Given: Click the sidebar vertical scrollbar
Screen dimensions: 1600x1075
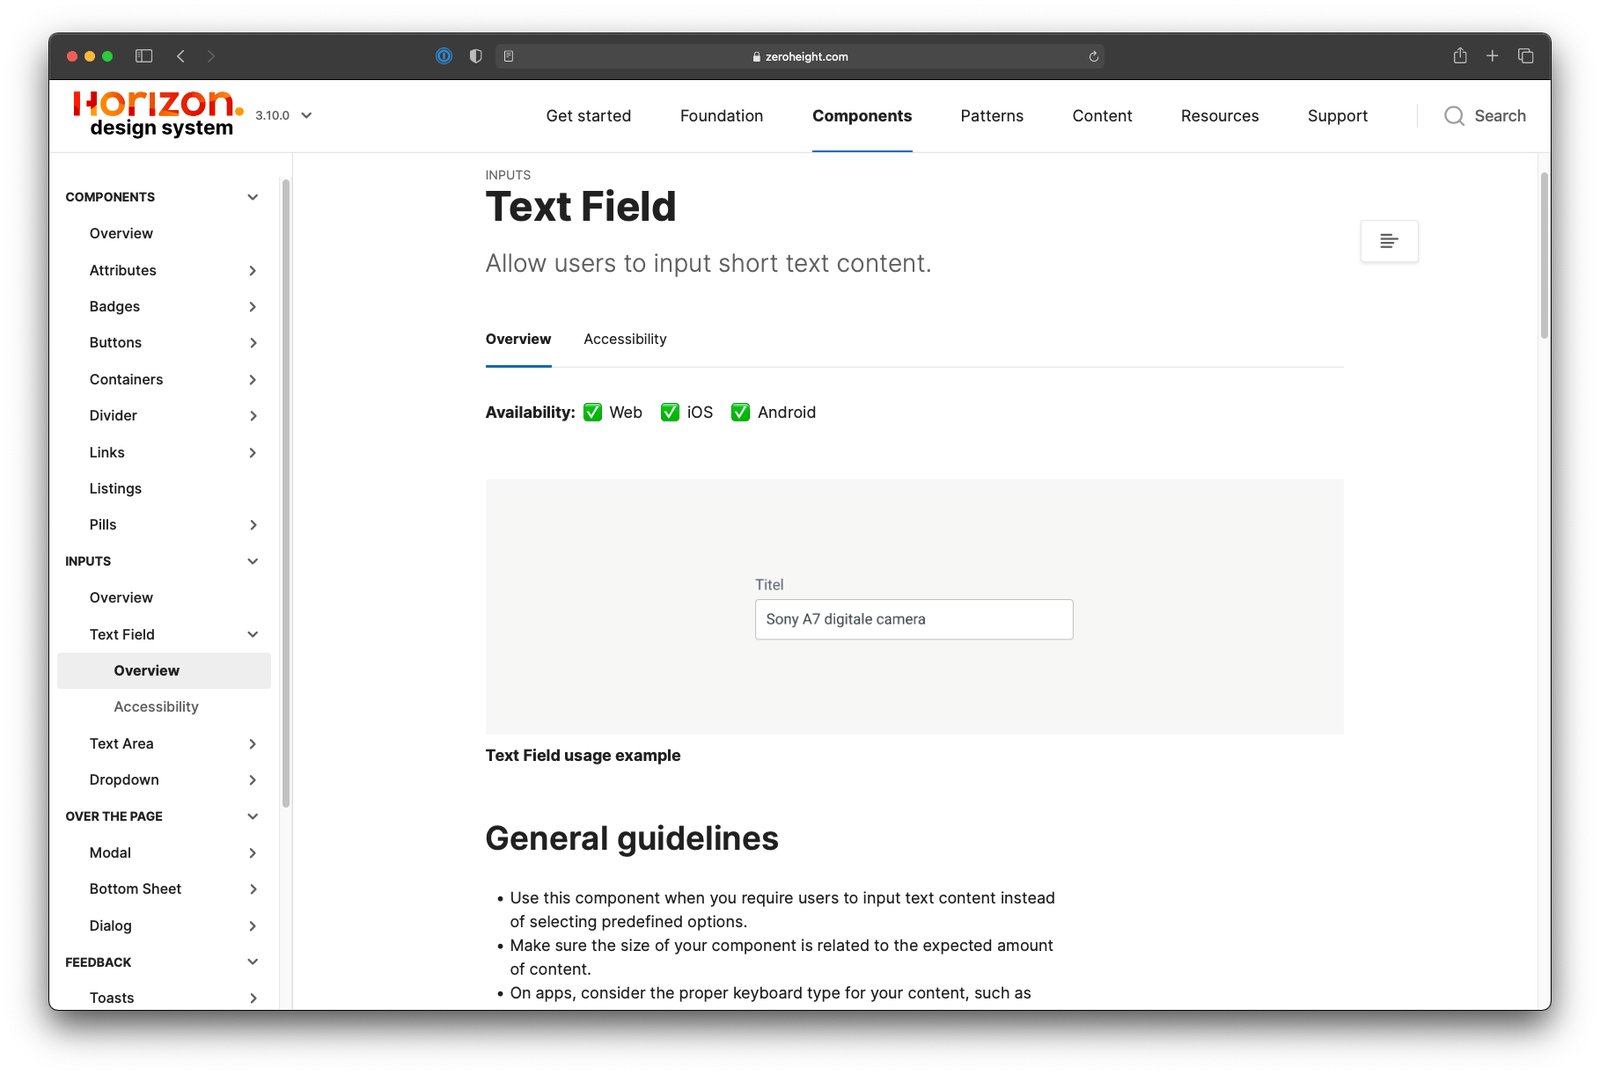Looking at the screenshot, I should [x=285, y=493].
